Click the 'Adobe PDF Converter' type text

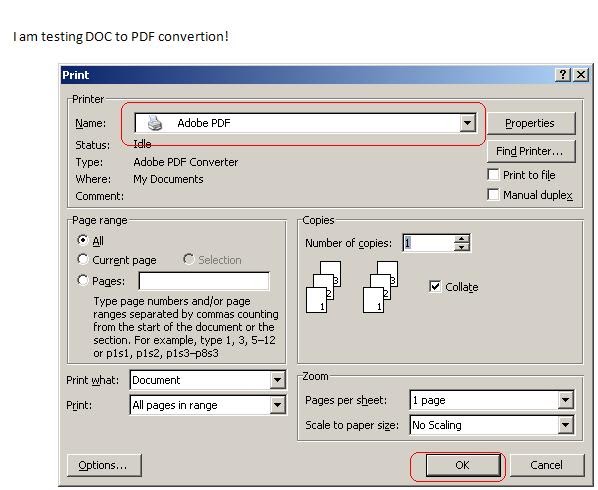click(x=186, y=162)
